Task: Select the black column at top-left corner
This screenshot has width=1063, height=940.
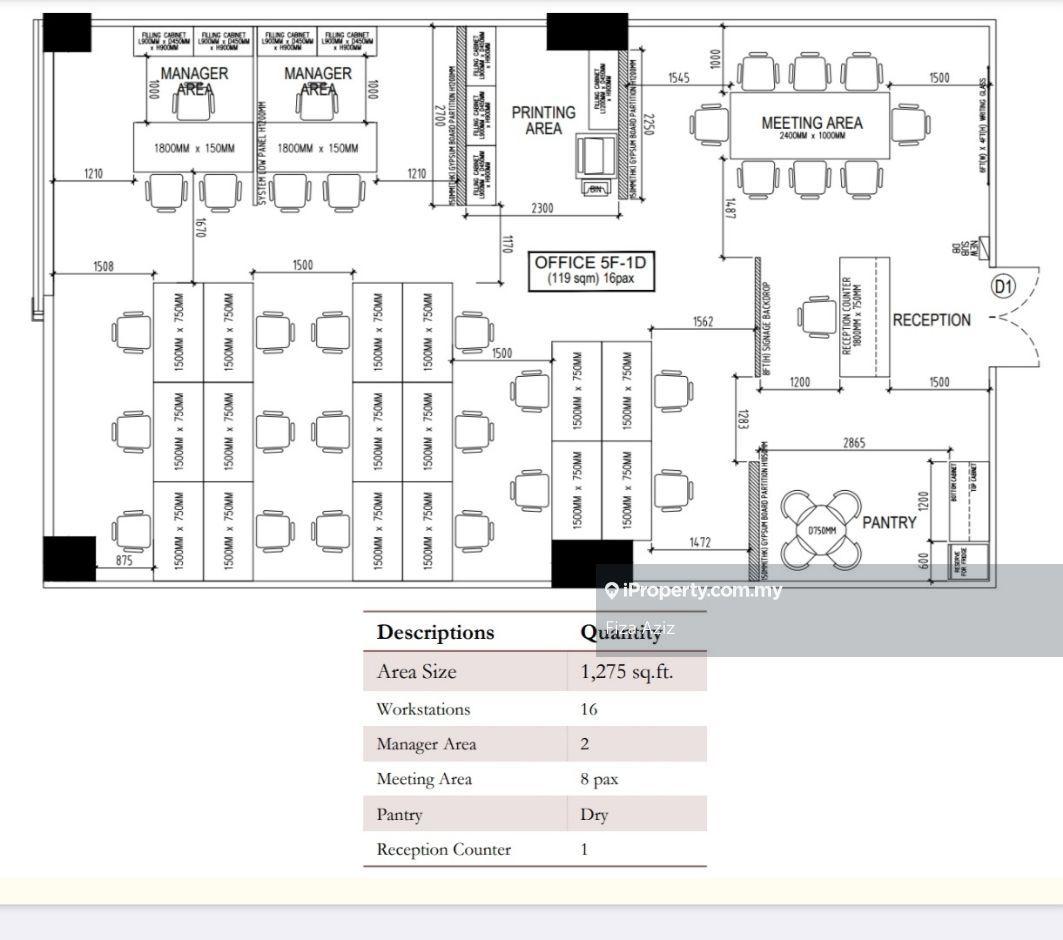Action: pyautogui.click(x=67, y=33)
